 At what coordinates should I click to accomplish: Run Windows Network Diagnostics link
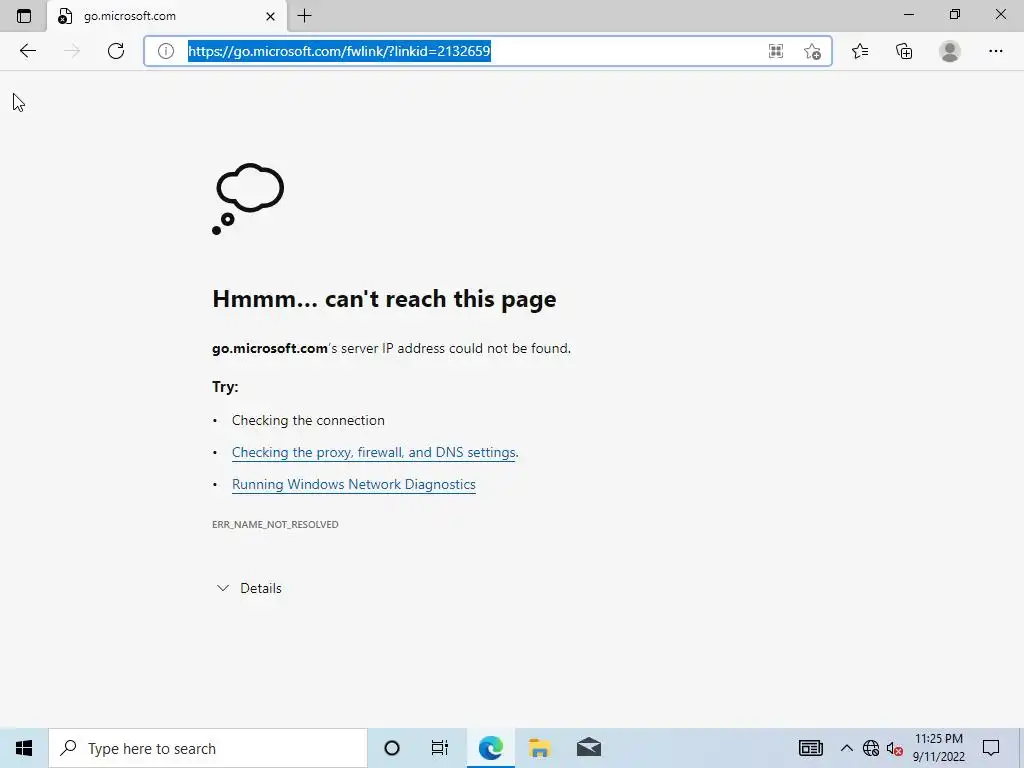(353, 485)
